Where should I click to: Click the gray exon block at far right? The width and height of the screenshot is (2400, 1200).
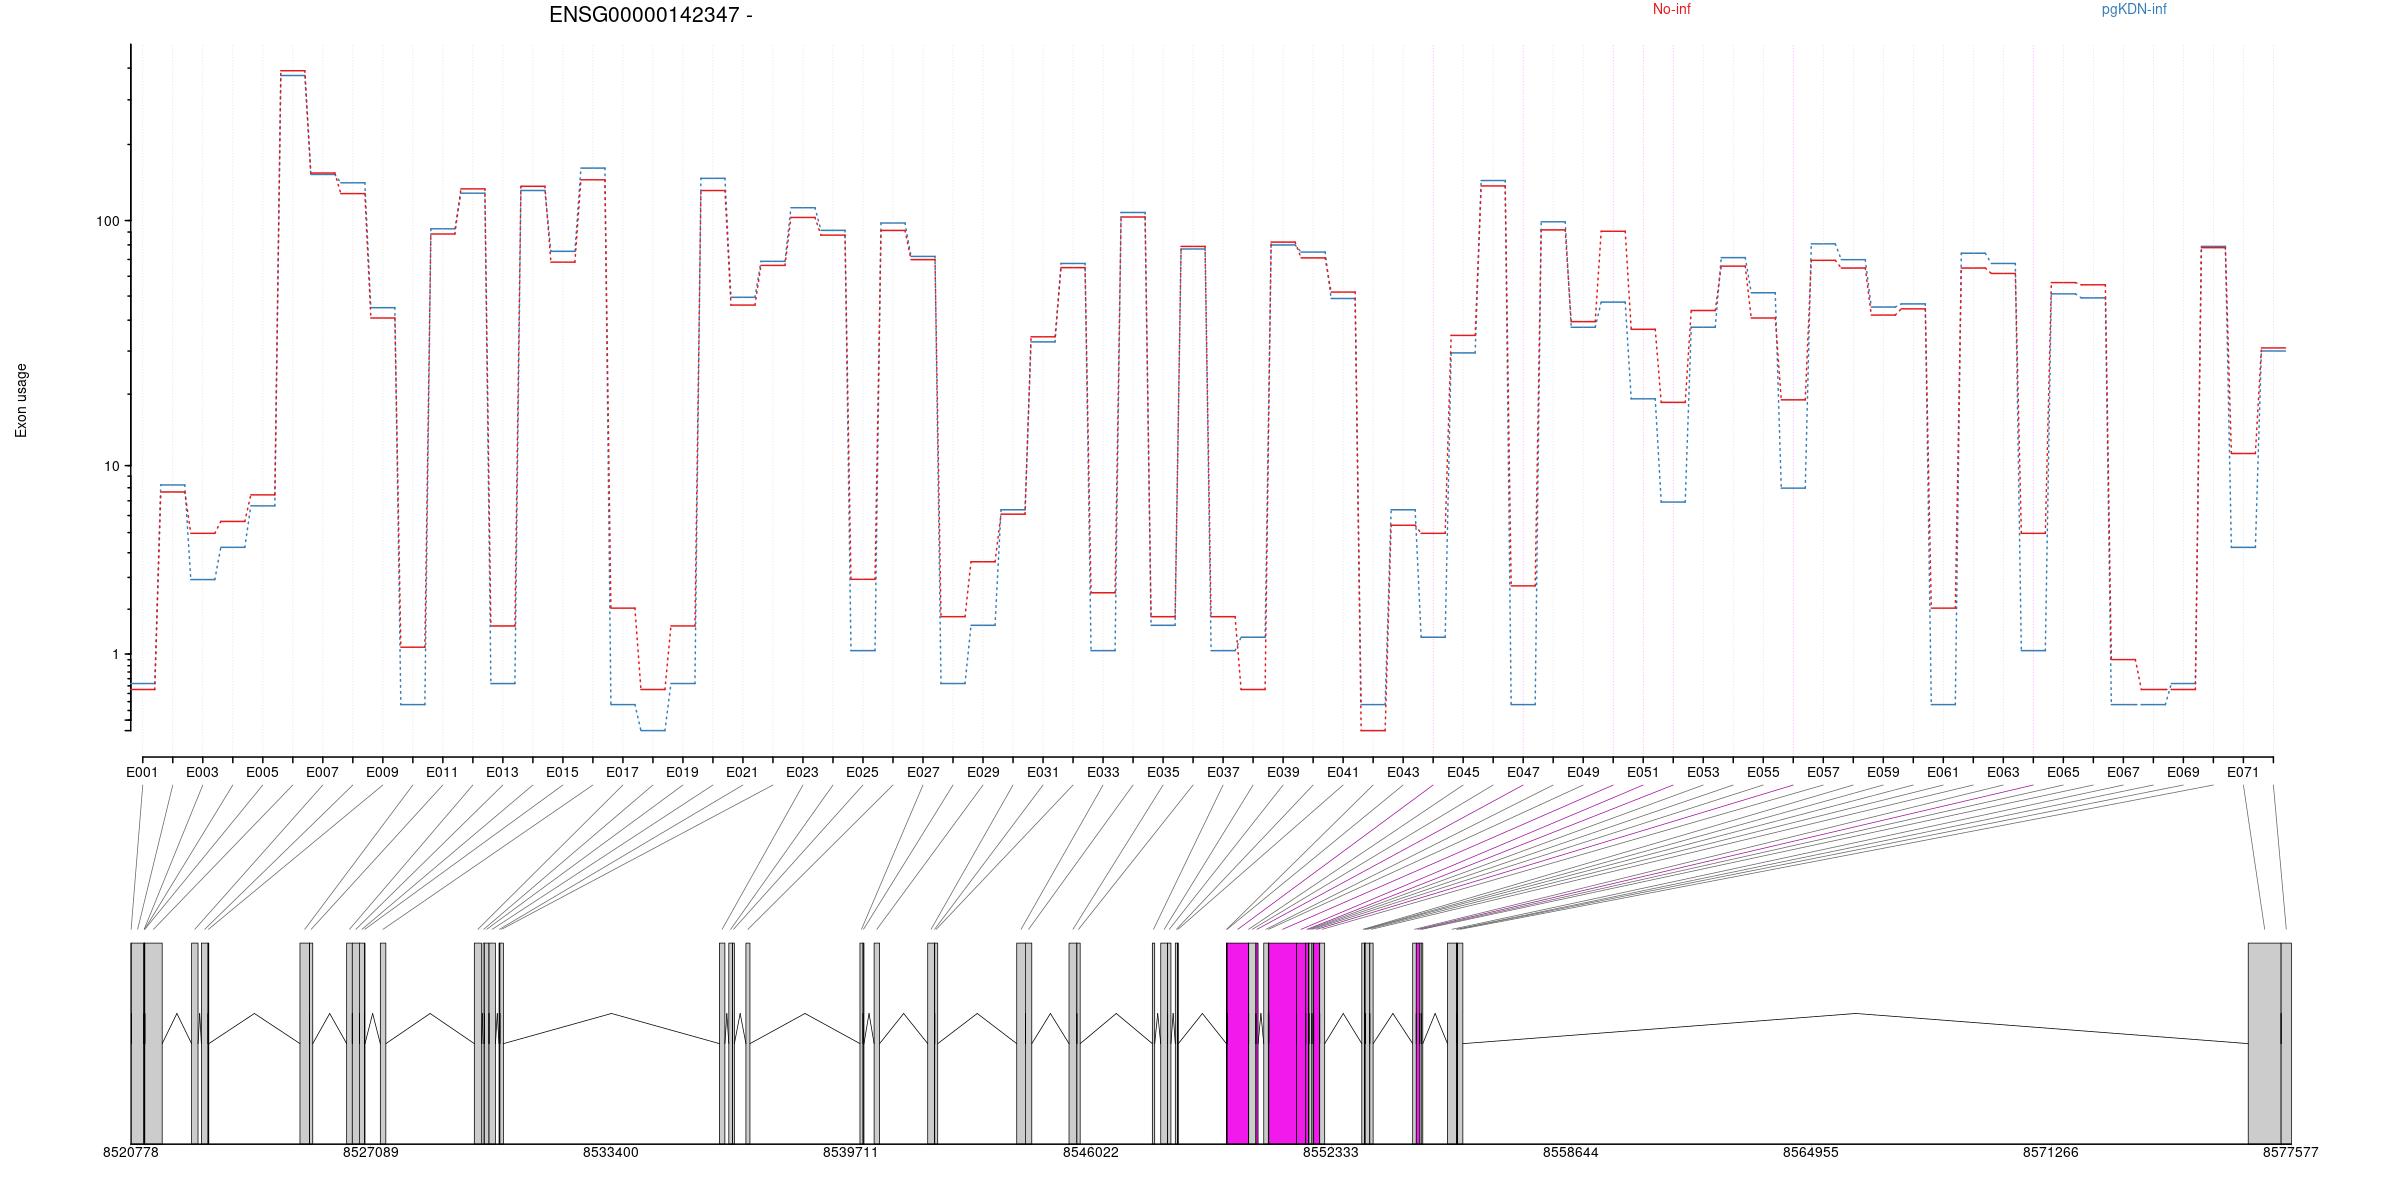tap(2264, 1042)
